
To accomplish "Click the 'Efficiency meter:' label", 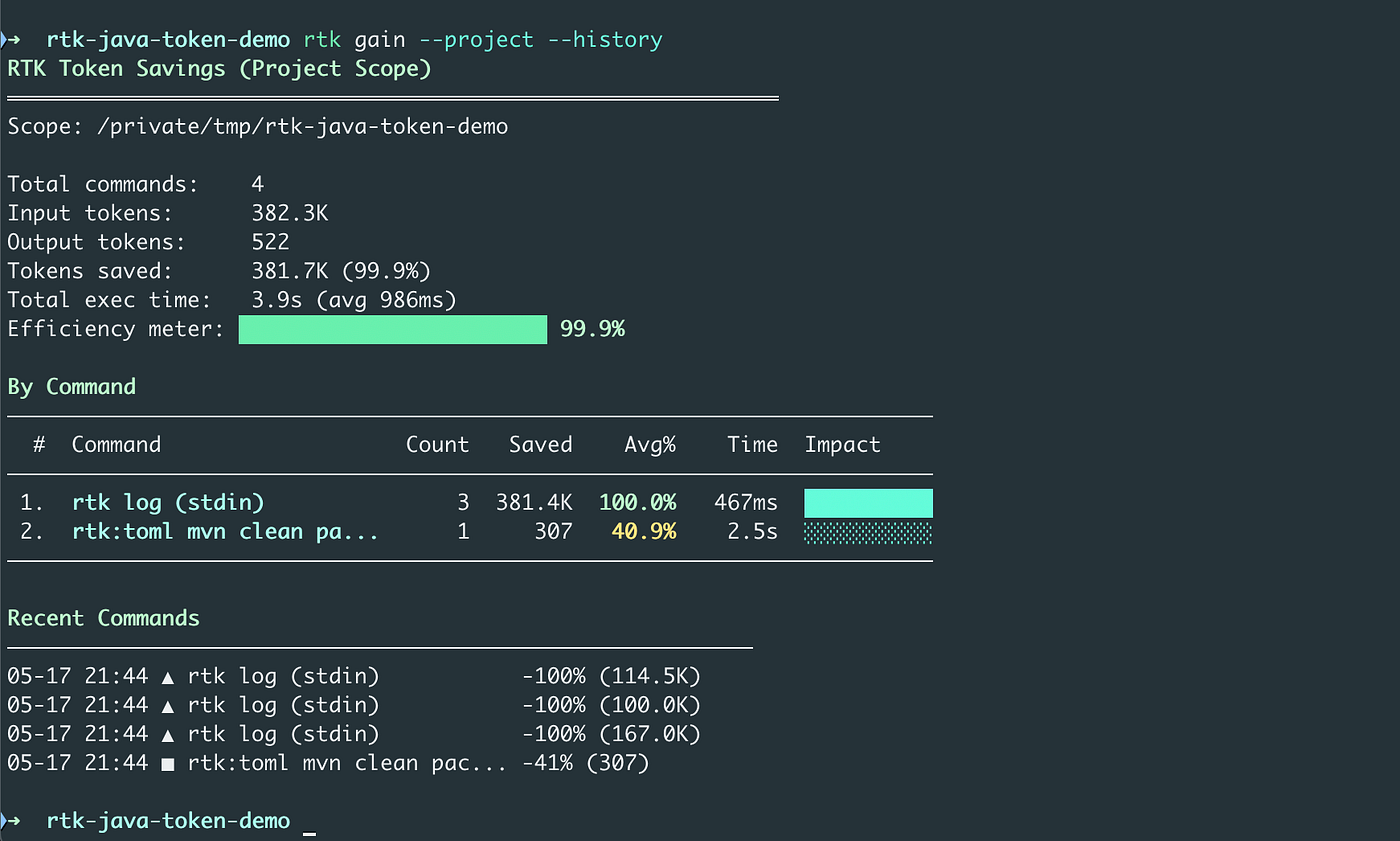I will tap(116, 329).
